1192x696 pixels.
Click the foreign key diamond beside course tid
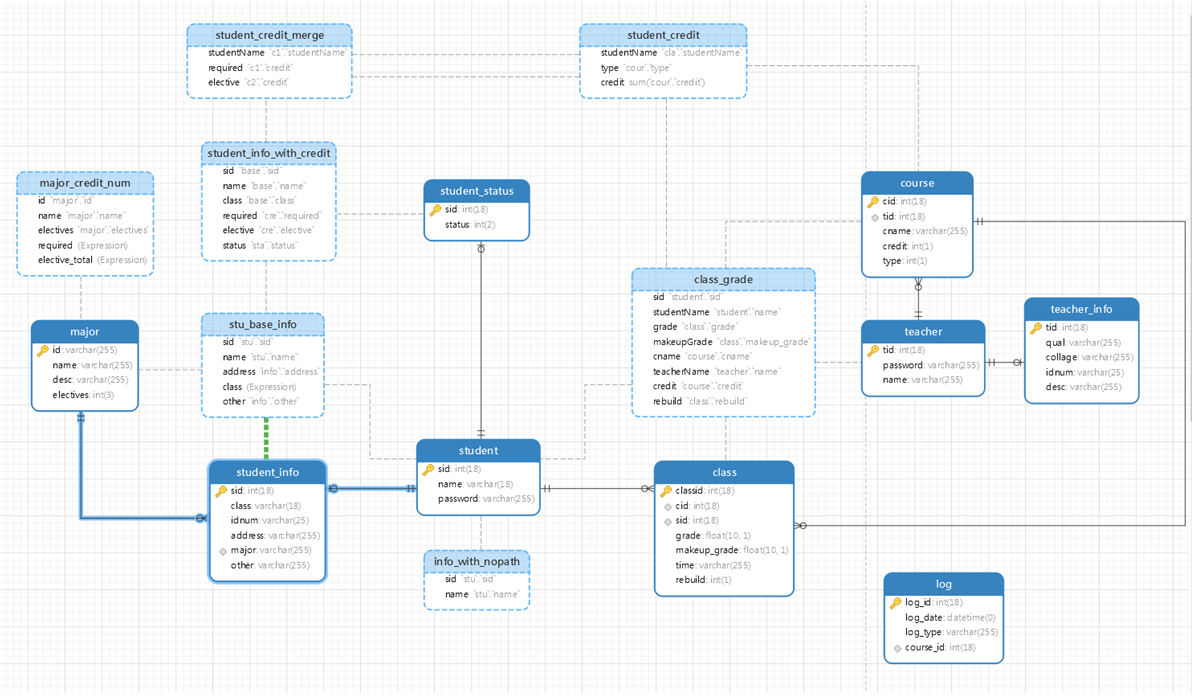coord(875,217)
